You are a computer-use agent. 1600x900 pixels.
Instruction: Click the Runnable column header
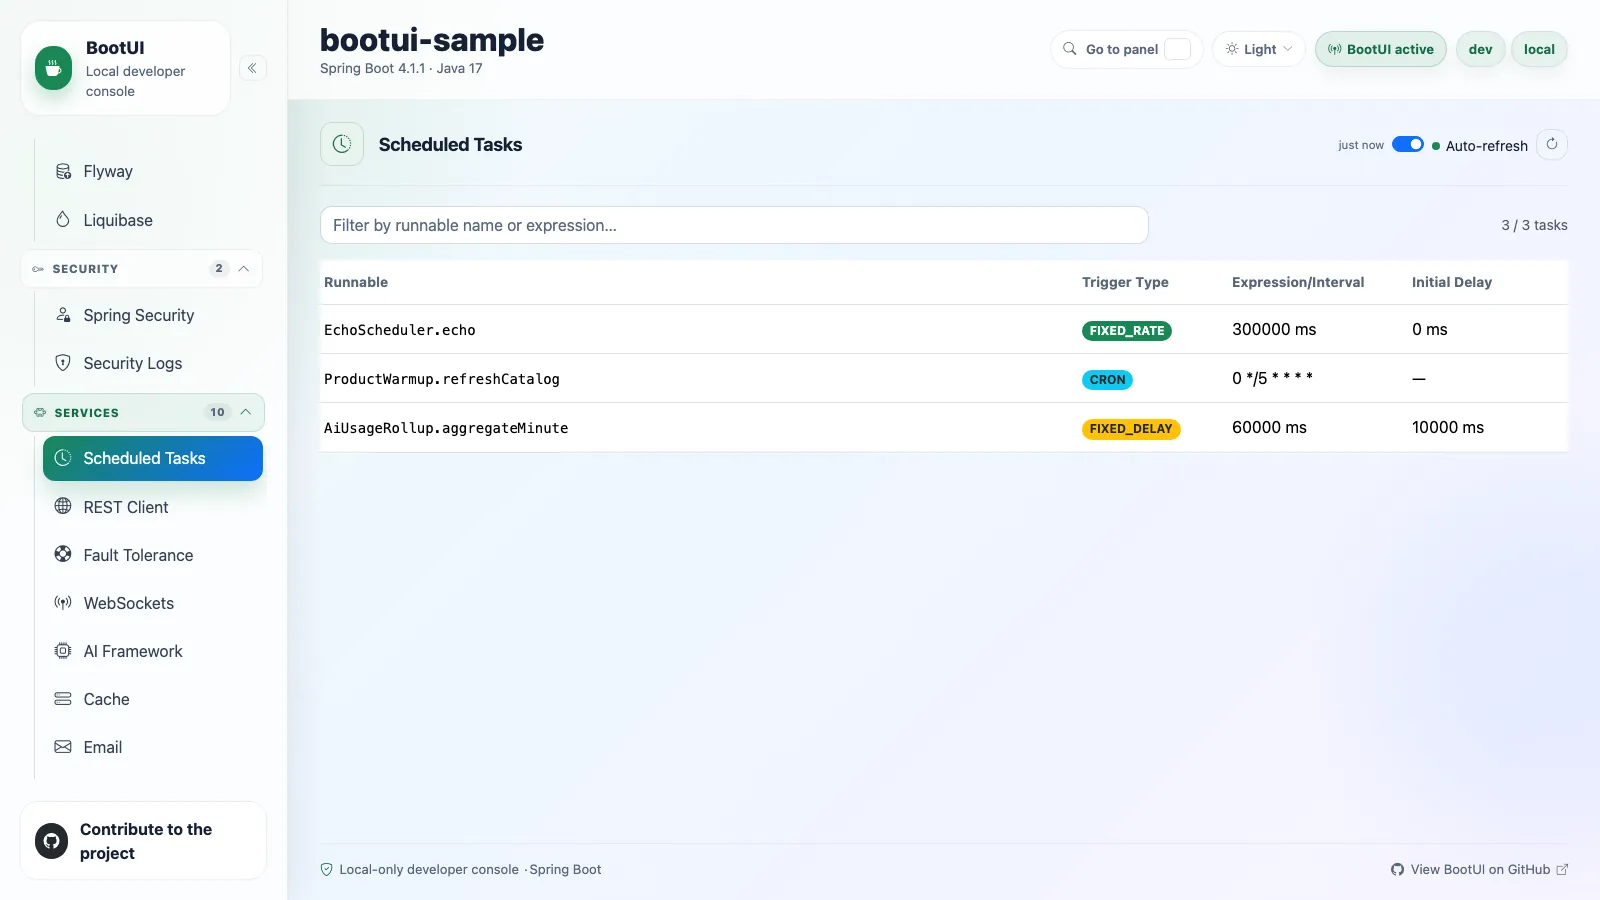[x=356, y=282]
